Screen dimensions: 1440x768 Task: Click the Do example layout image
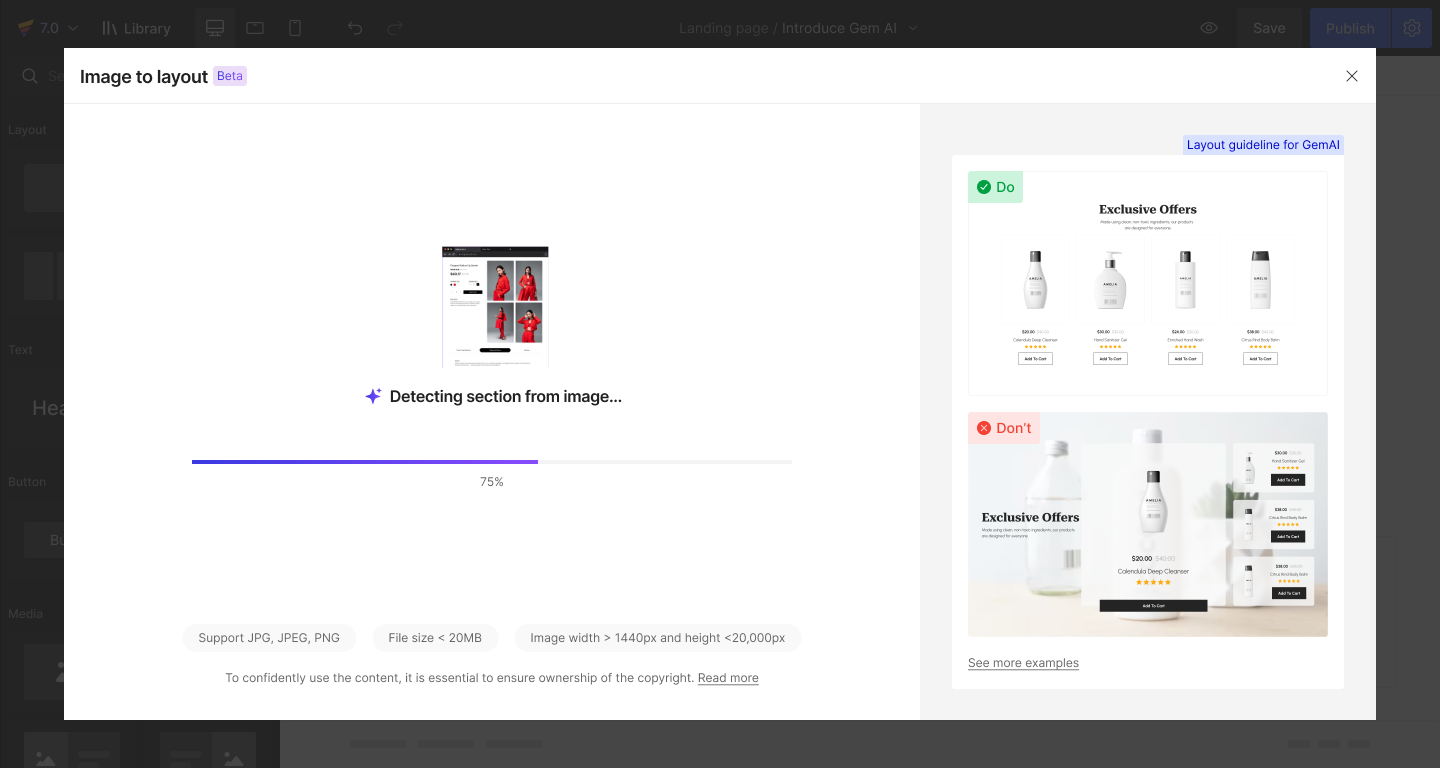click(x=1148, y=283)
